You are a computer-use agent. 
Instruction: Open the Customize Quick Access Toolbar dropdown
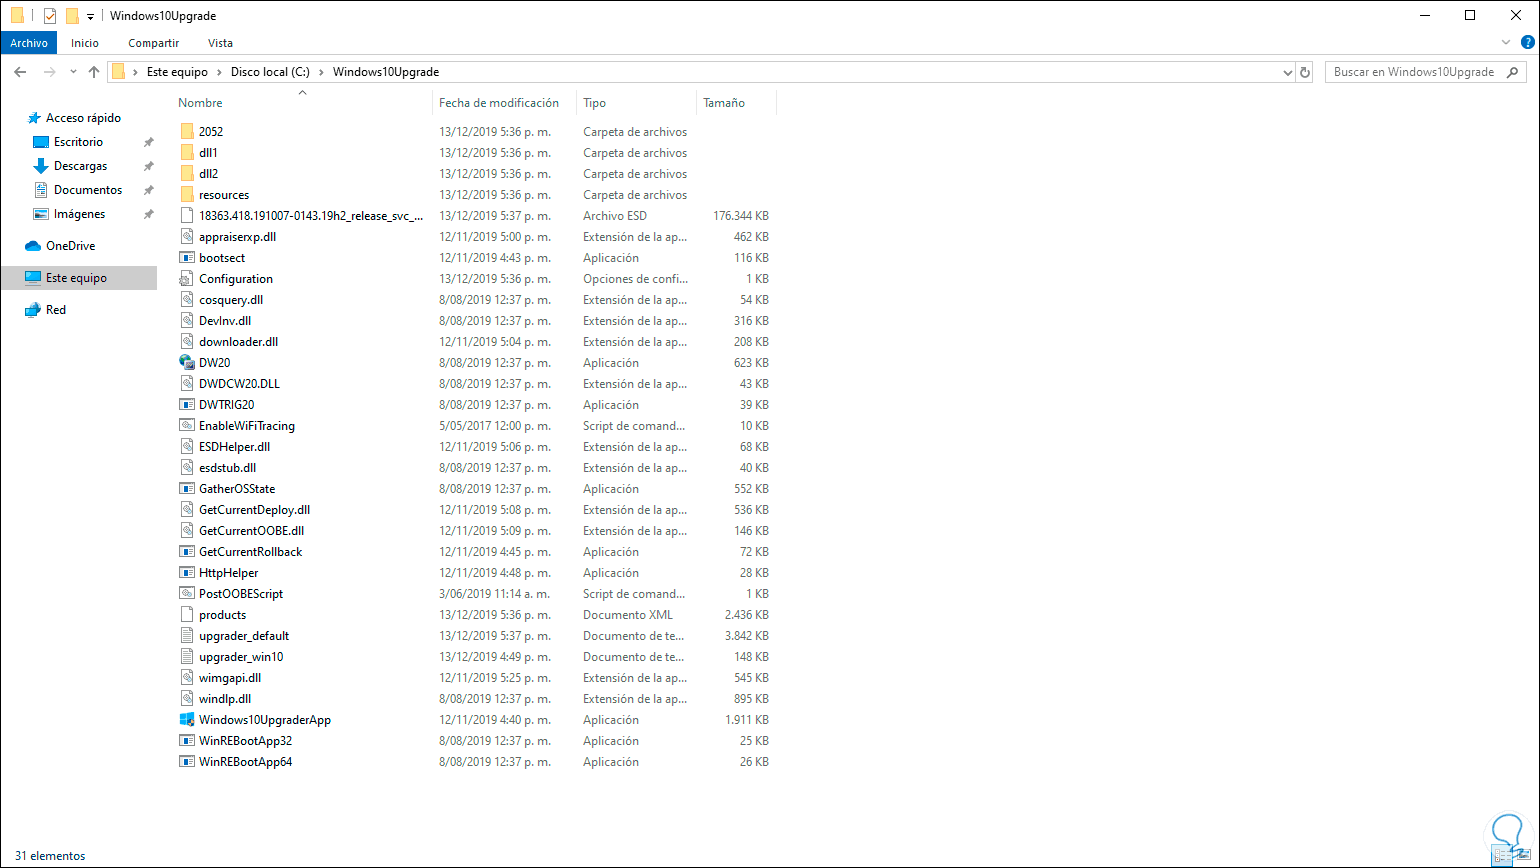[x=90, y=17]
